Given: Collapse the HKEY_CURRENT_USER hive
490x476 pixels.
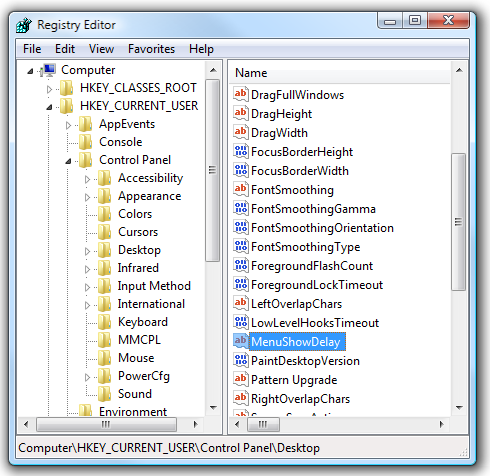Looking at the screenshot, I should coord(49,107).
